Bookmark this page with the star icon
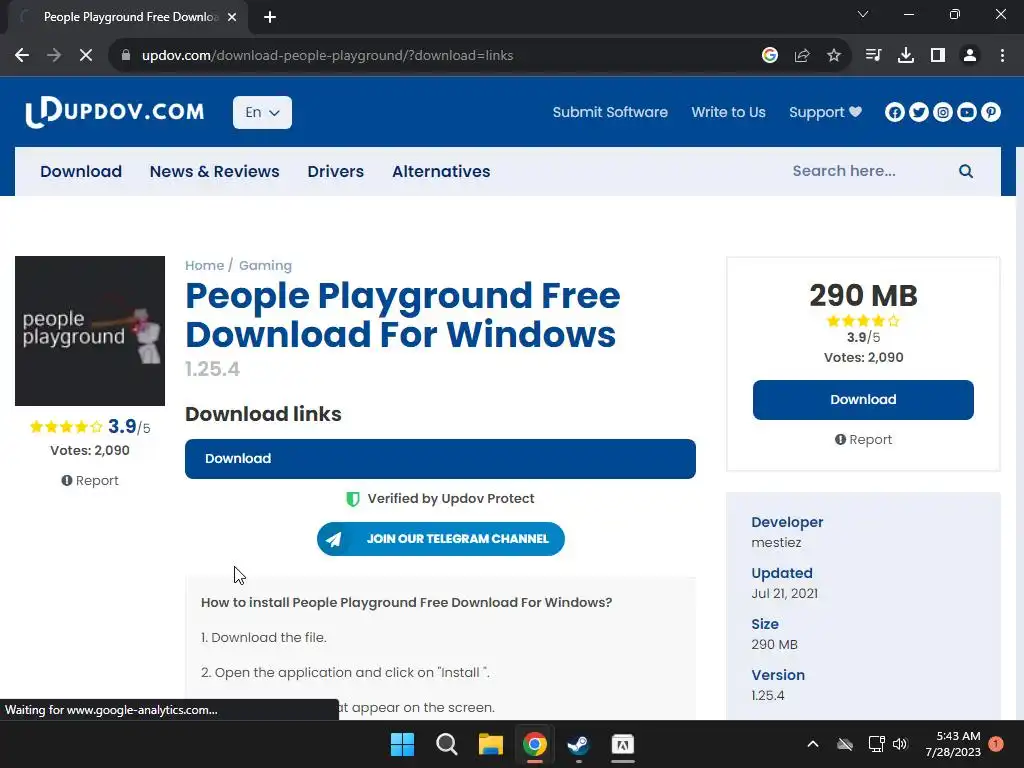 pyautogui.click(x=834, y=56)
